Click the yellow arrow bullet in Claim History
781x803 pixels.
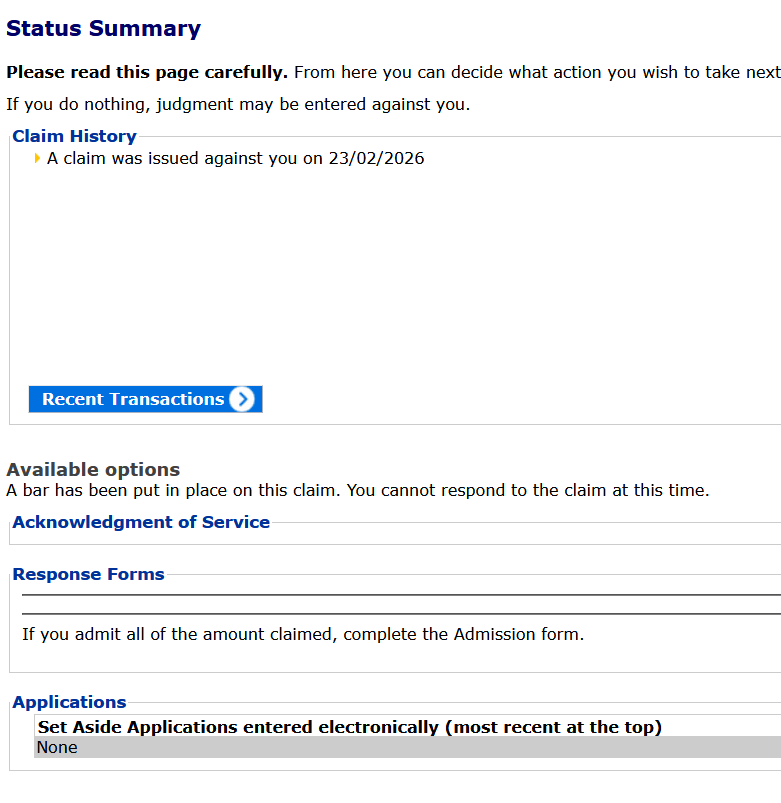[37, 158]
